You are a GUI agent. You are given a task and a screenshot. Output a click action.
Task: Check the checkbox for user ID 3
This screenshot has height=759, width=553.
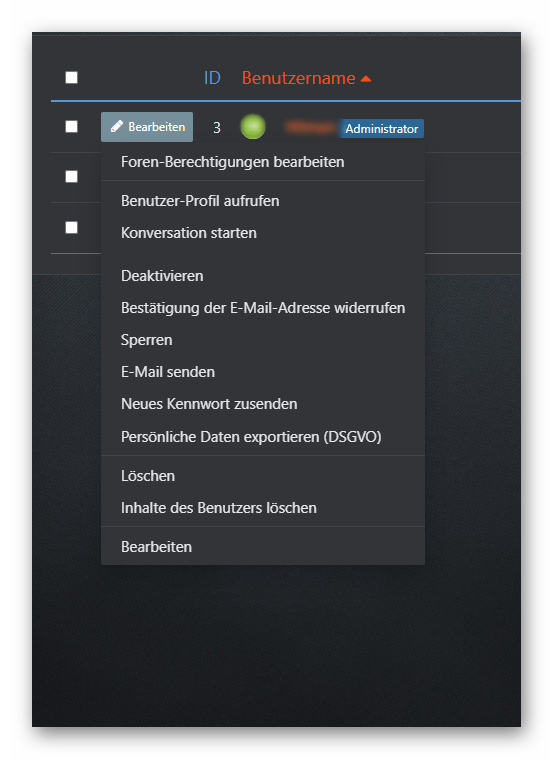coord(72,126)
